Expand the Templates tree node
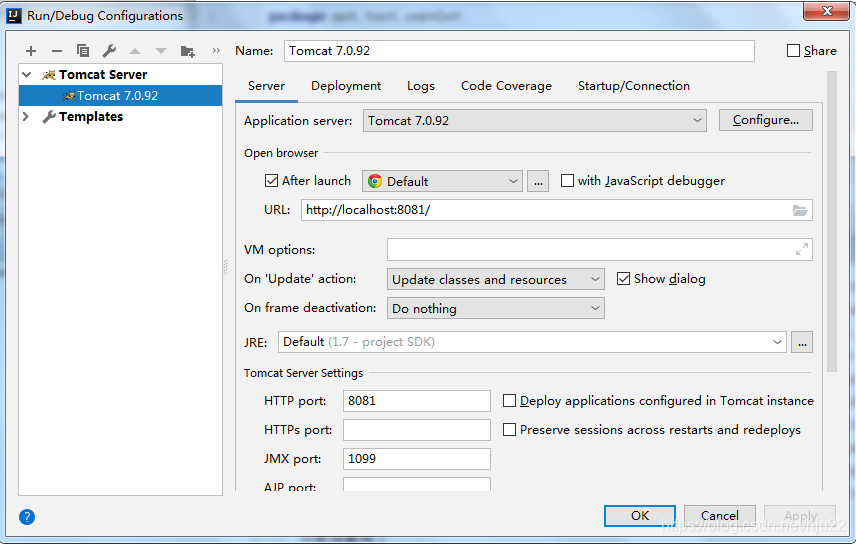This screenshot has width=856, height=544. 26,116
